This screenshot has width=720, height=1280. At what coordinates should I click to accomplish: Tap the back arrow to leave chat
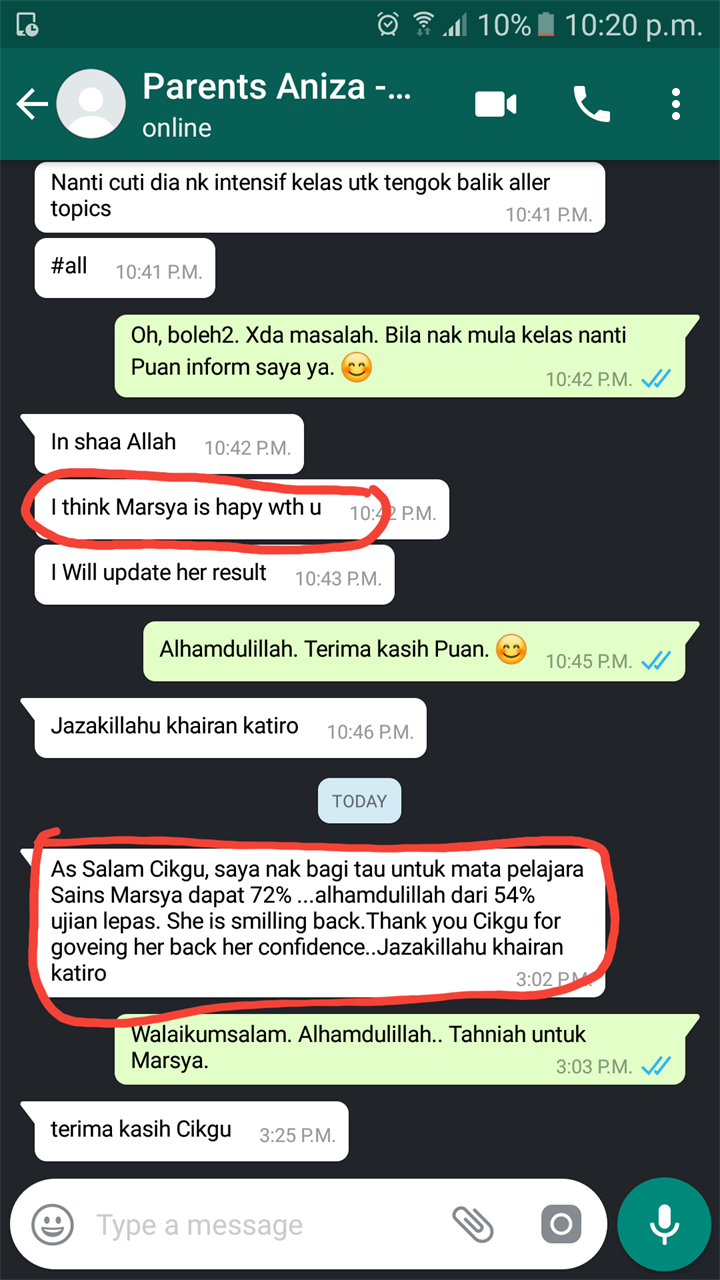click(31, 104)
